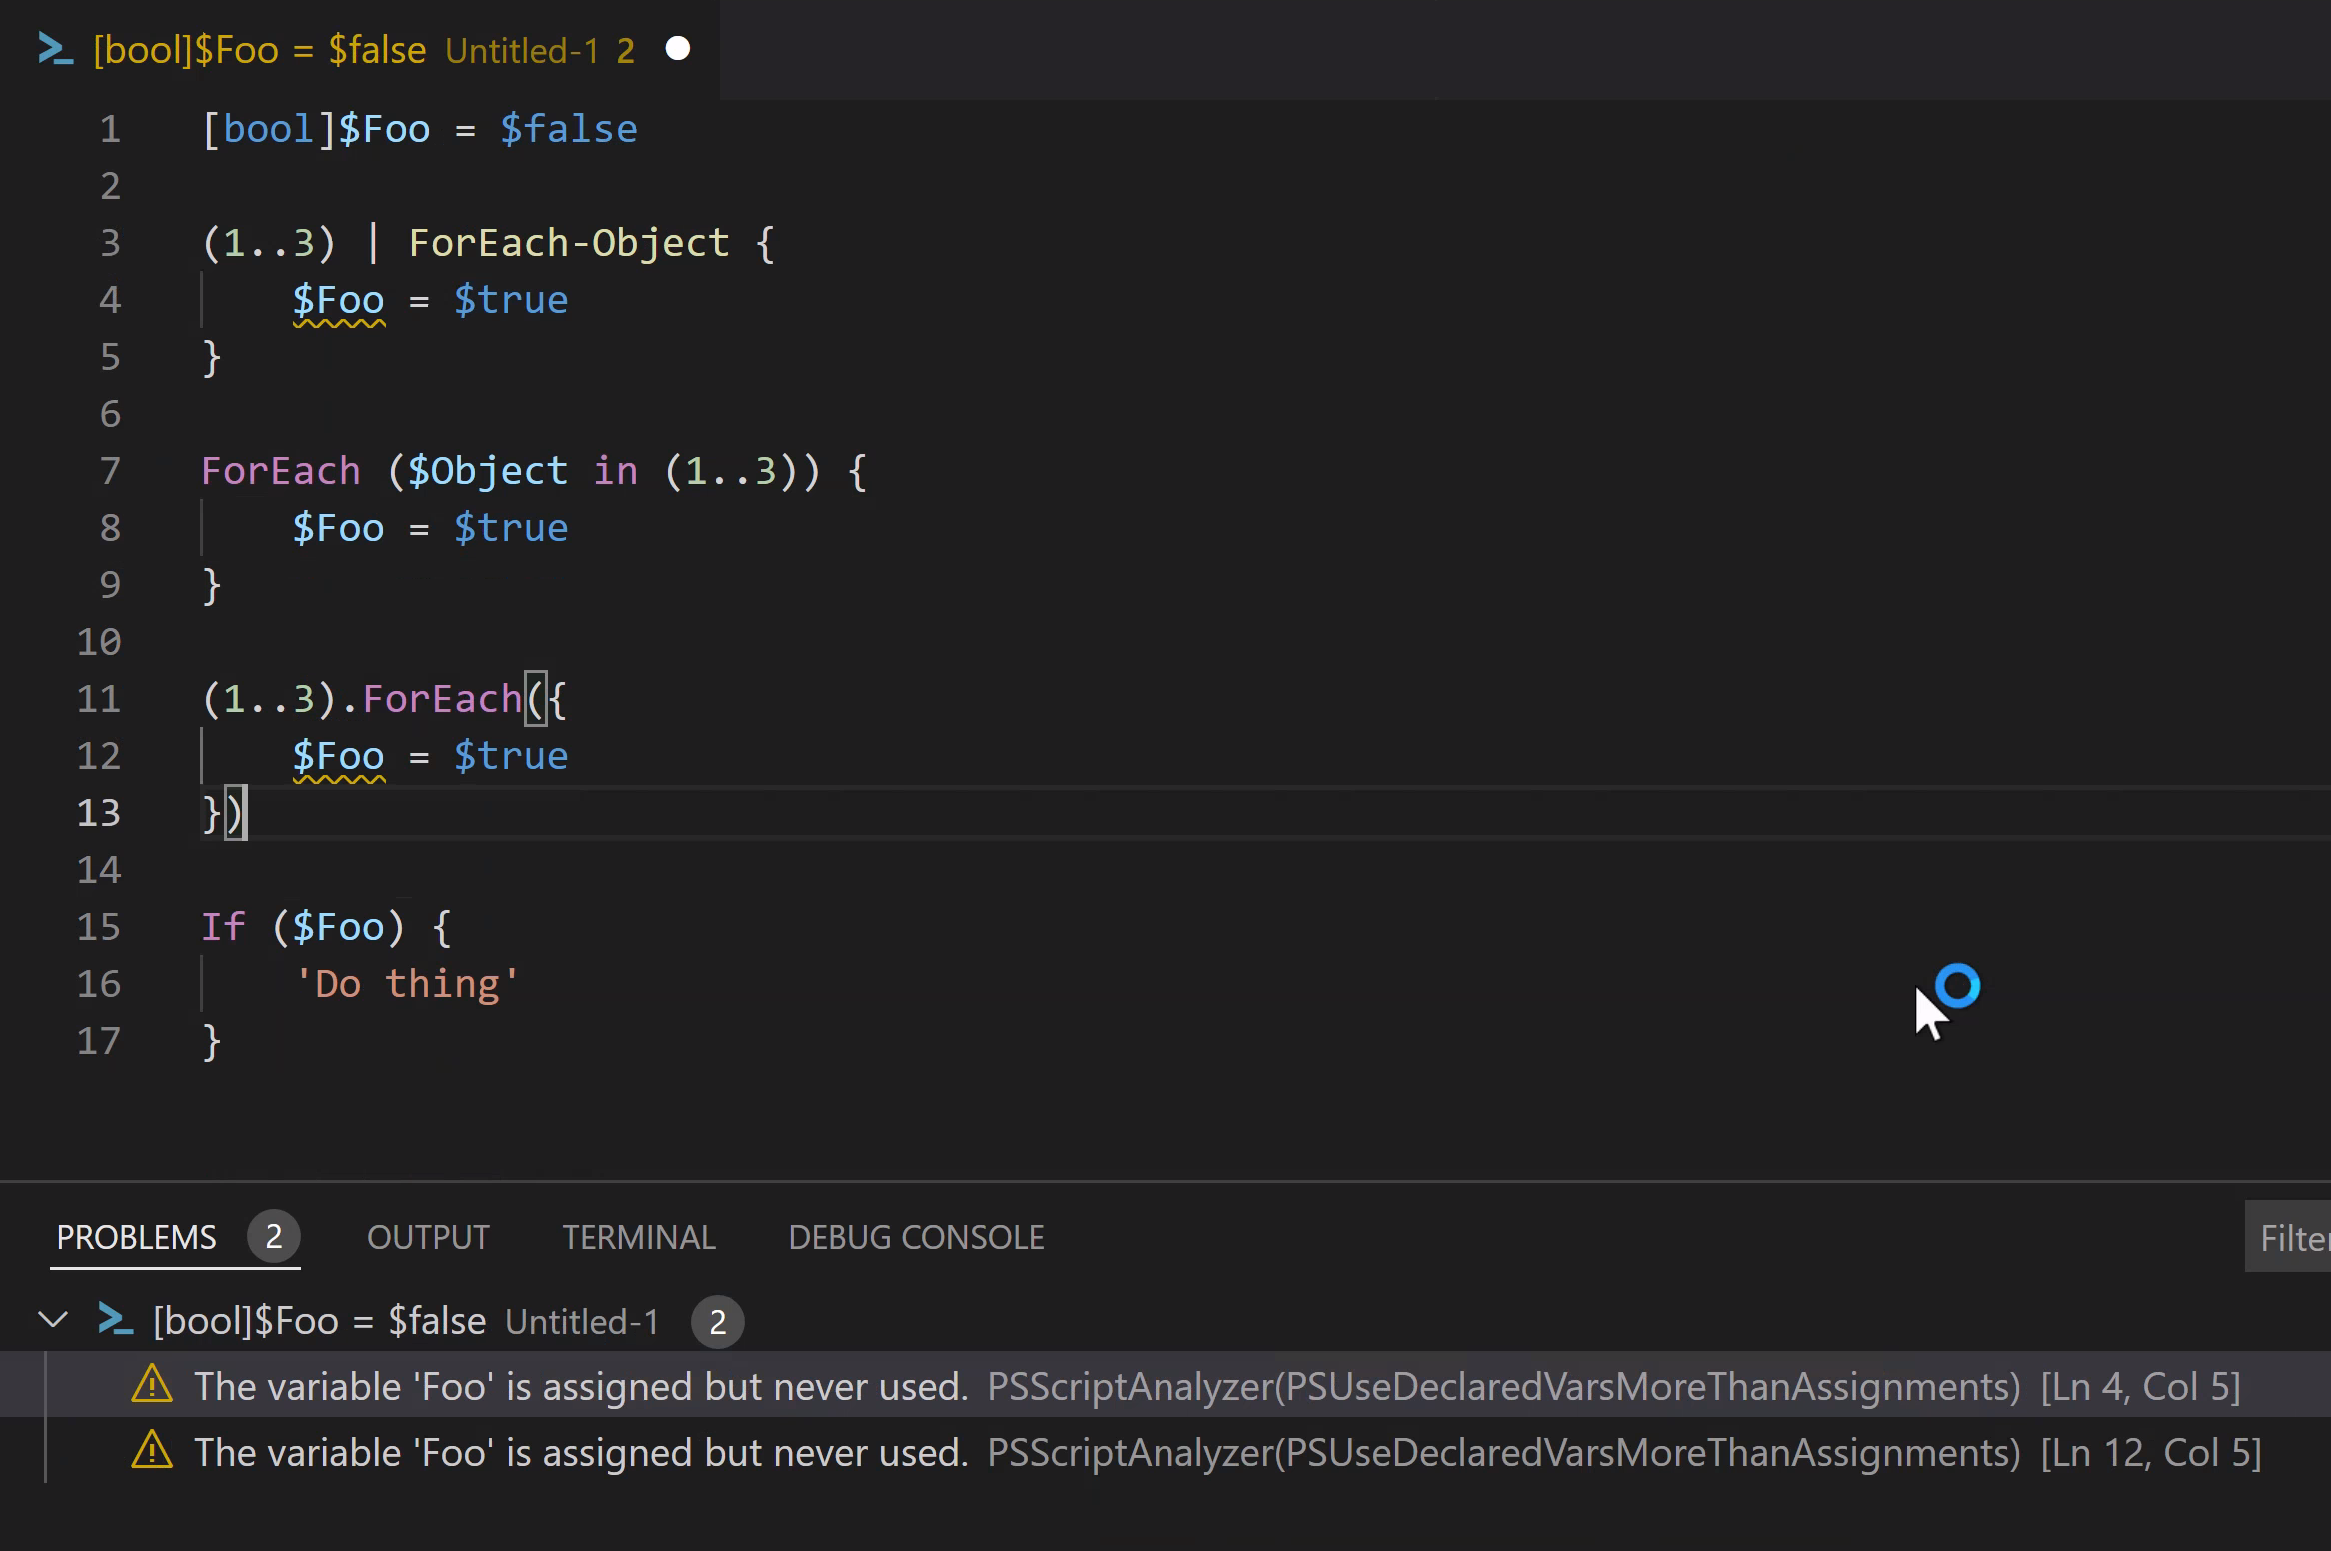Place cursor on the $Foo variable in line 15

(x=340, y=926)
